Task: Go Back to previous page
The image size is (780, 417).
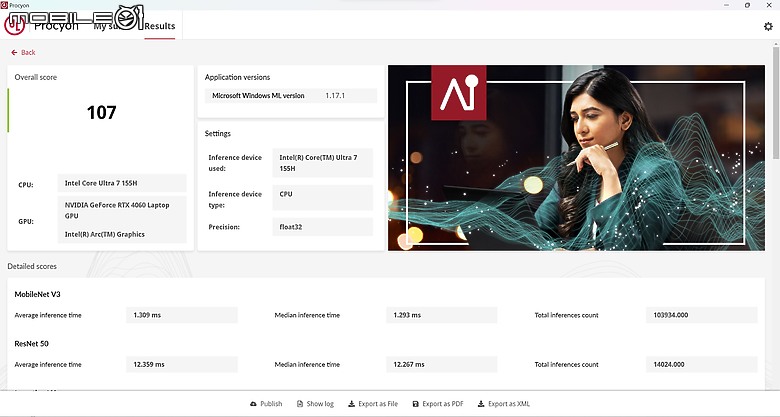Action: point(23,52)
